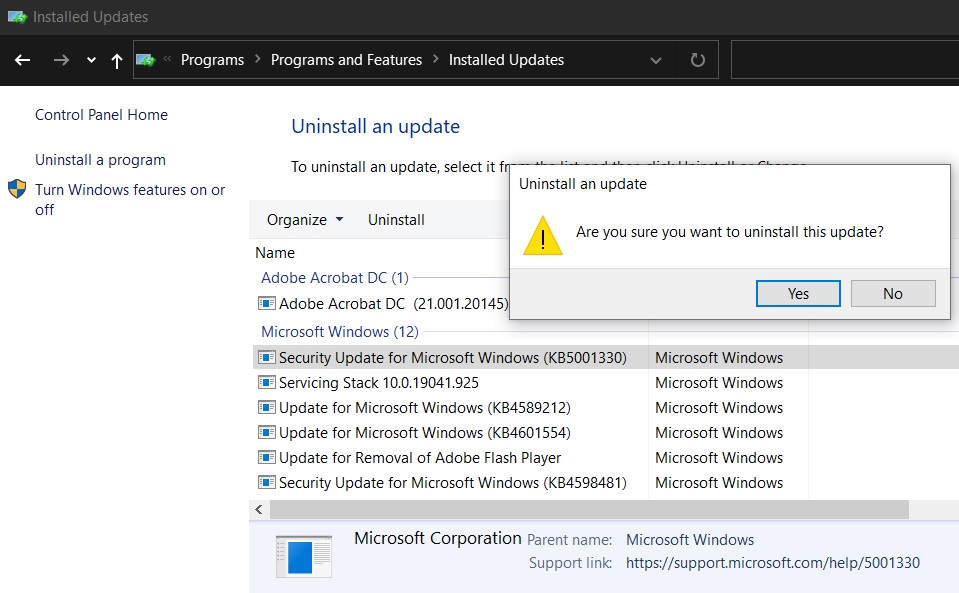
Task: Refresh the Installed Updates list
Action: (697, 60)
